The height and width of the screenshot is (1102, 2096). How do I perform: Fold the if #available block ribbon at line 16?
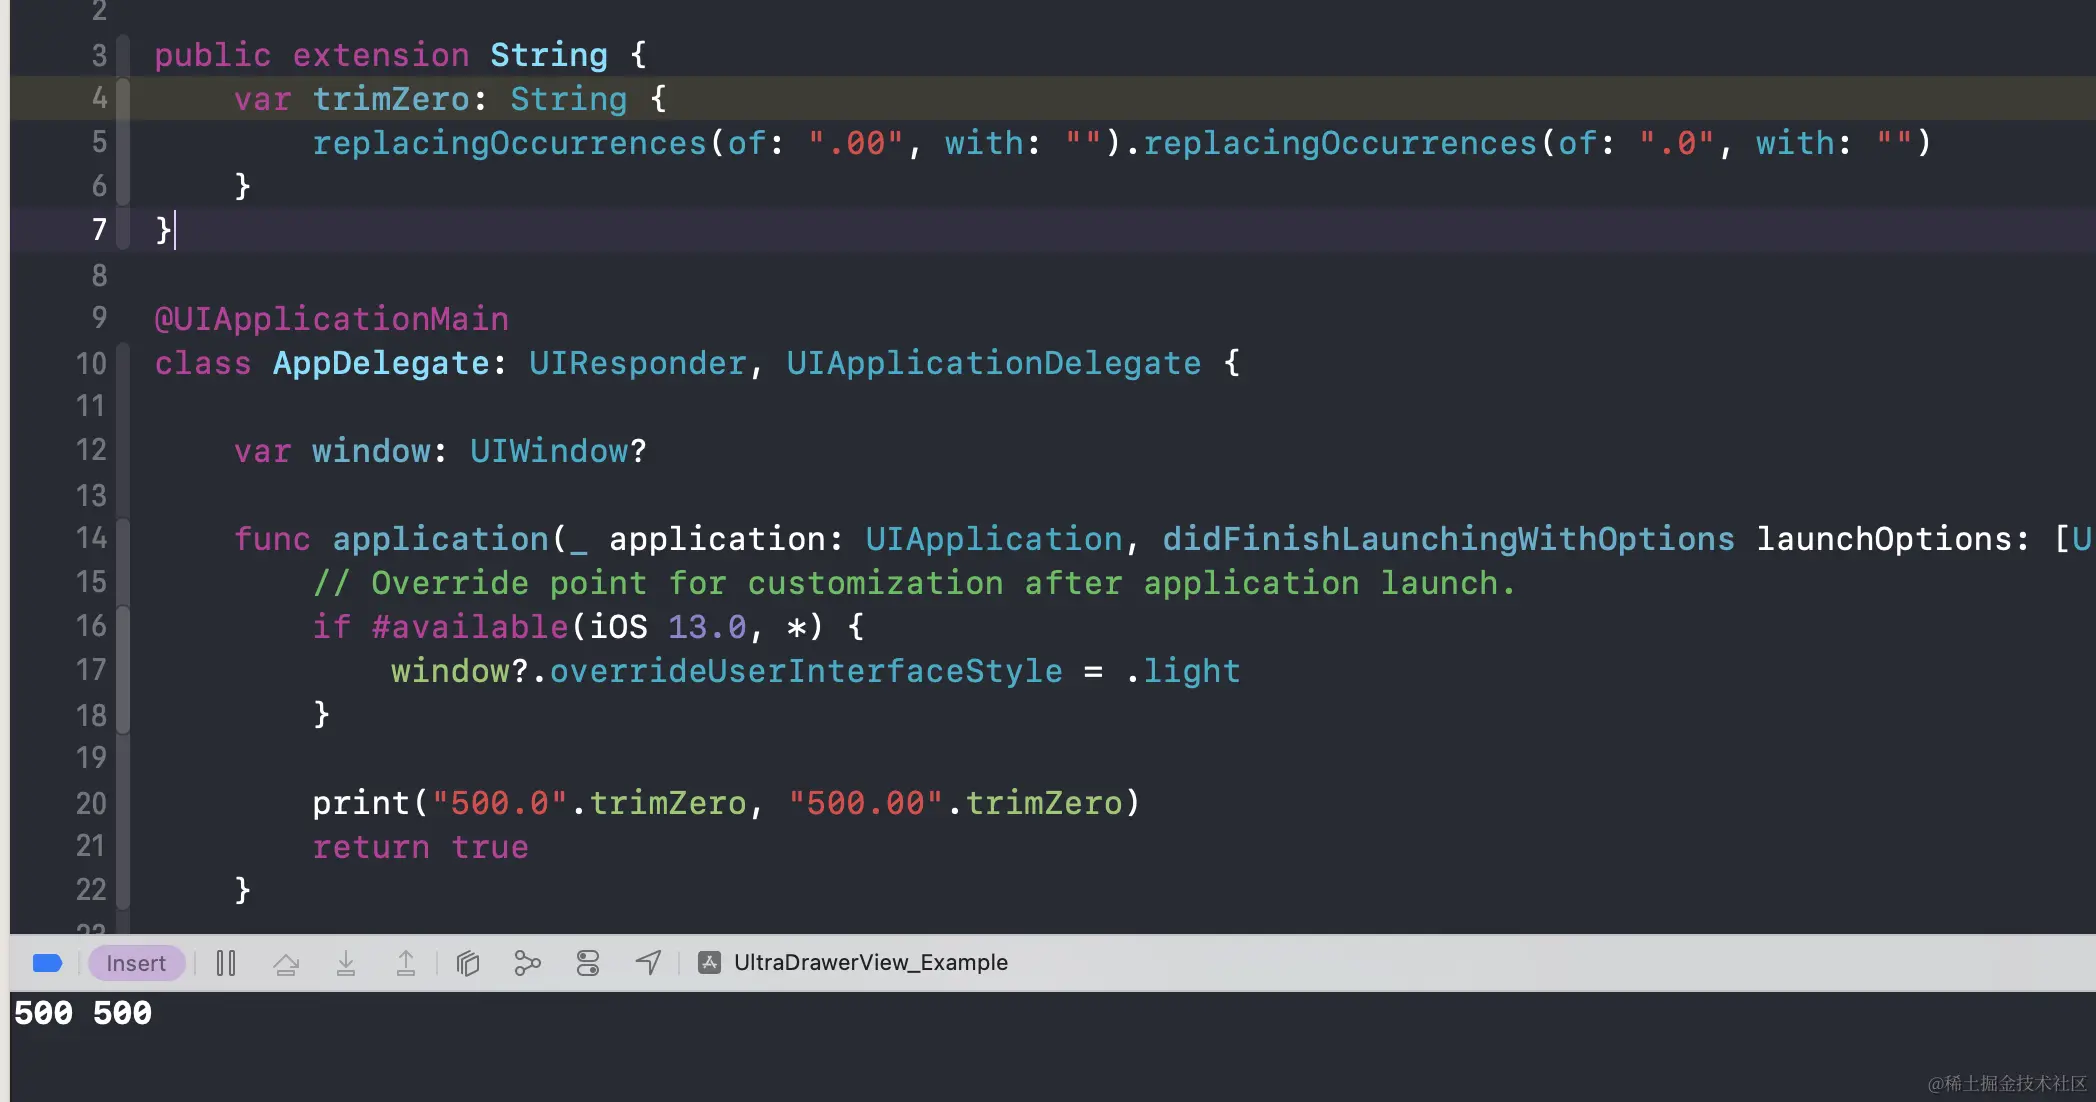click(123, 627)
